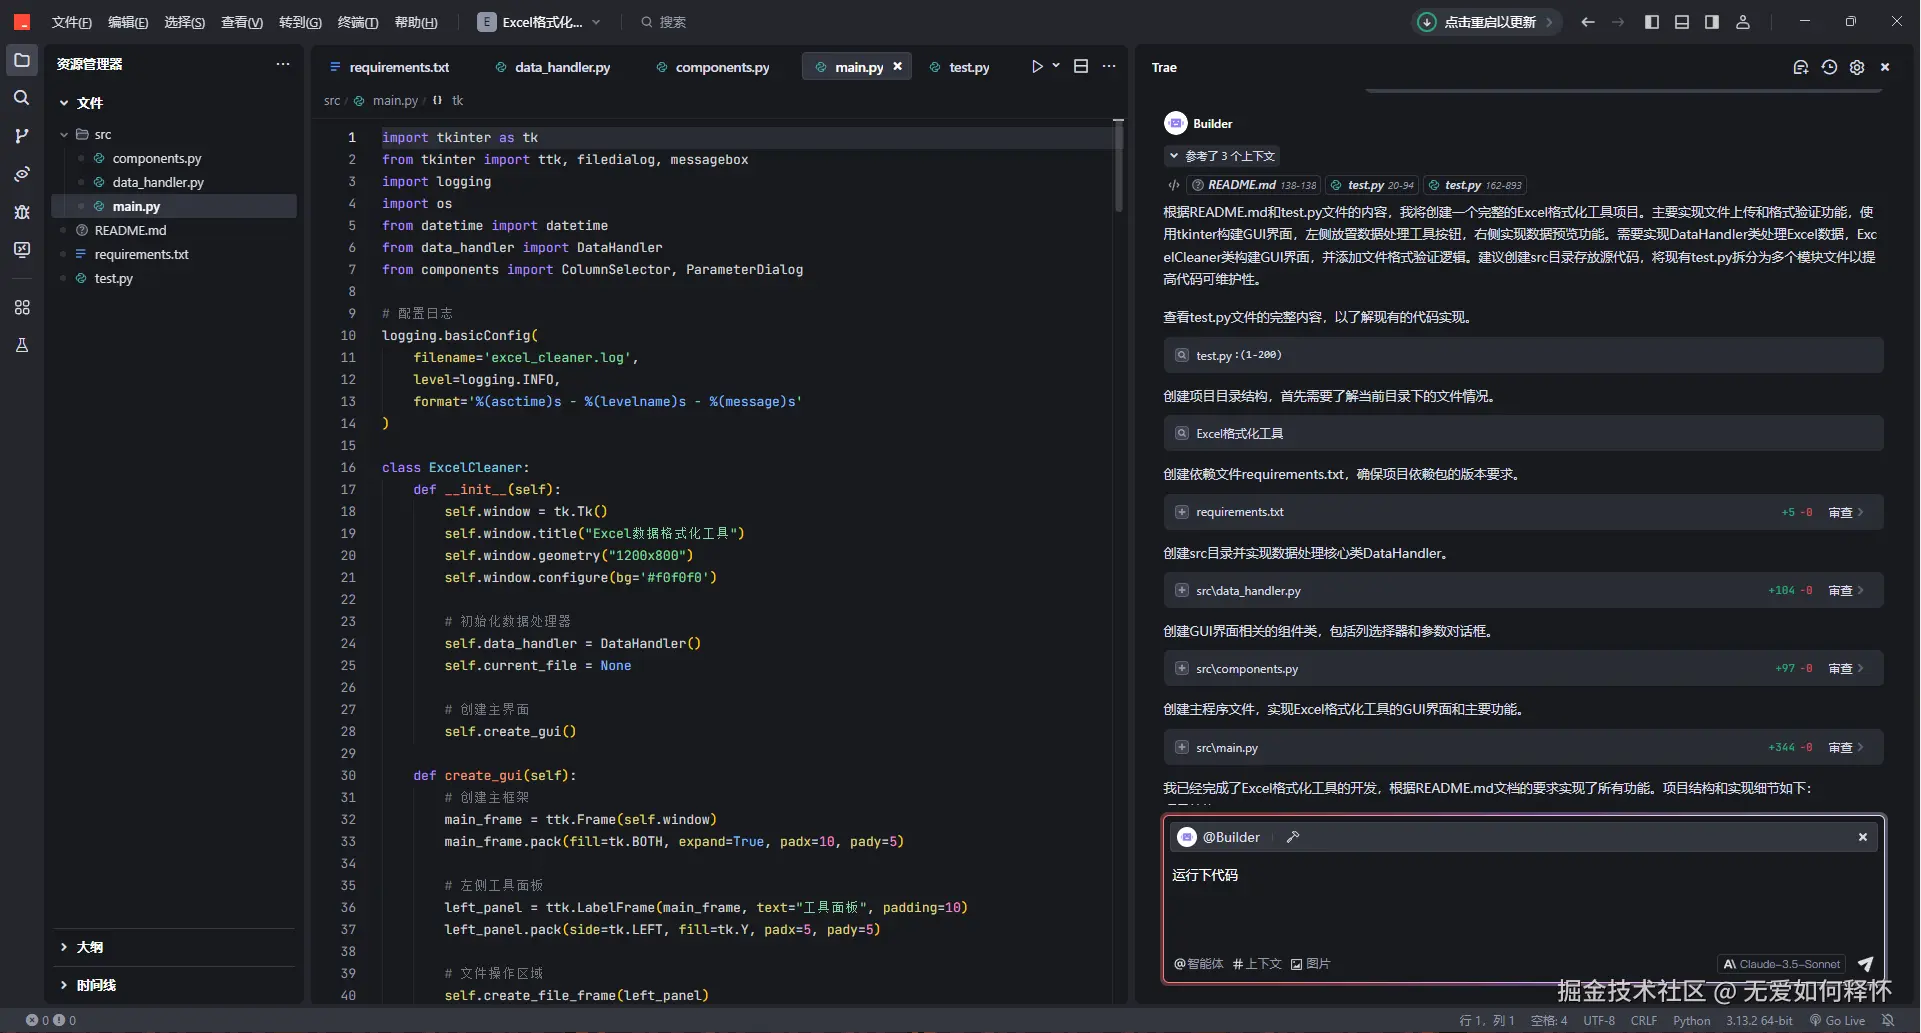Send the message to Builder
1921x1033 pixels.
(x=1865, y=964)
